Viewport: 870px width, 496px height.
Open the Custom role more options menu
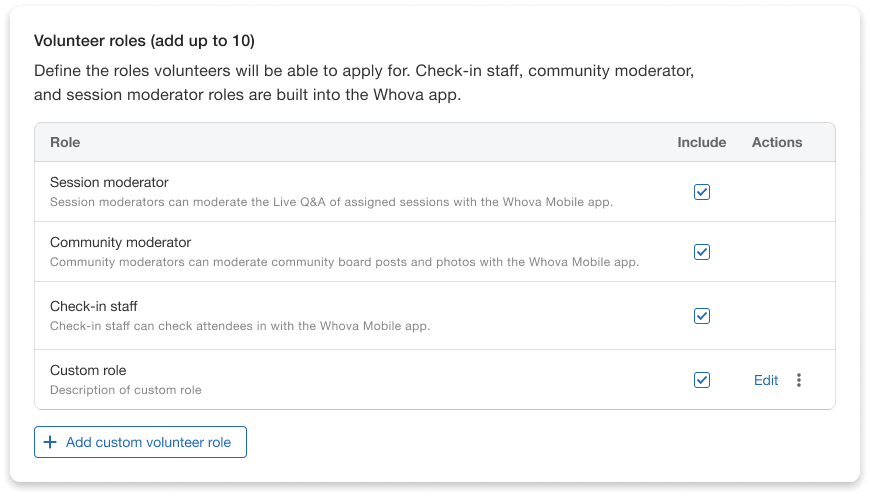tap(798, 380)
